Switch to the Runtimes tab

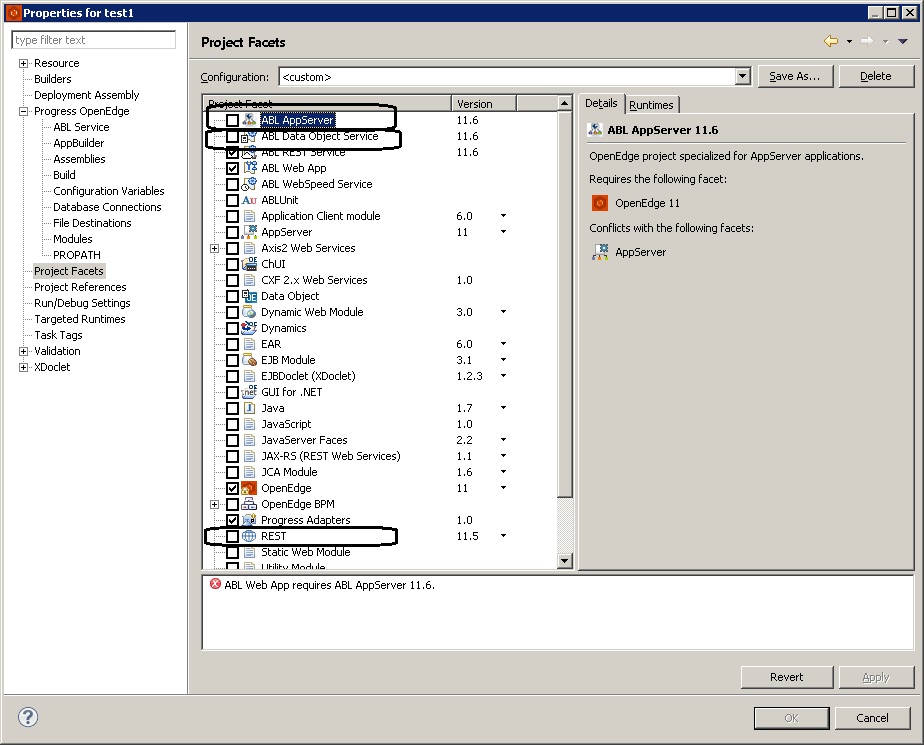651,105
